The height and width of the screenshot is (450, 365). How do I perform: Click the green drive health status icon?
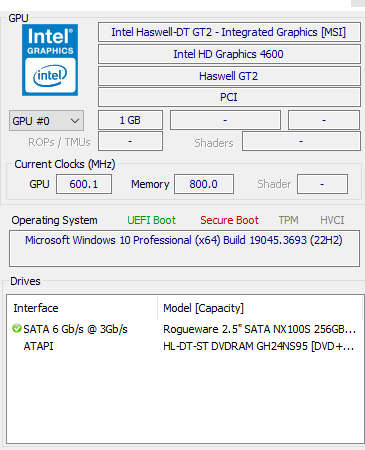16,329
